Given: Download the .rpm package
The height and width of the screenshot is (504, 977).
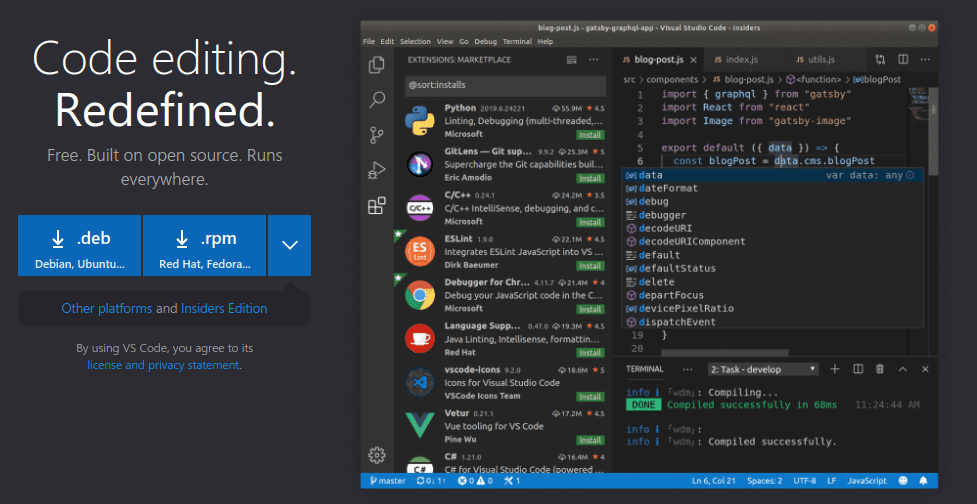Looking at the screenshot, I should [204, 245].
